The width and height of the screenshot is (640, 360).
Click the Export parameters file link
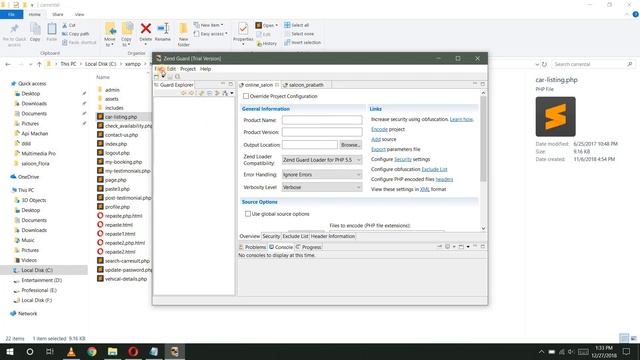[378, 149]
